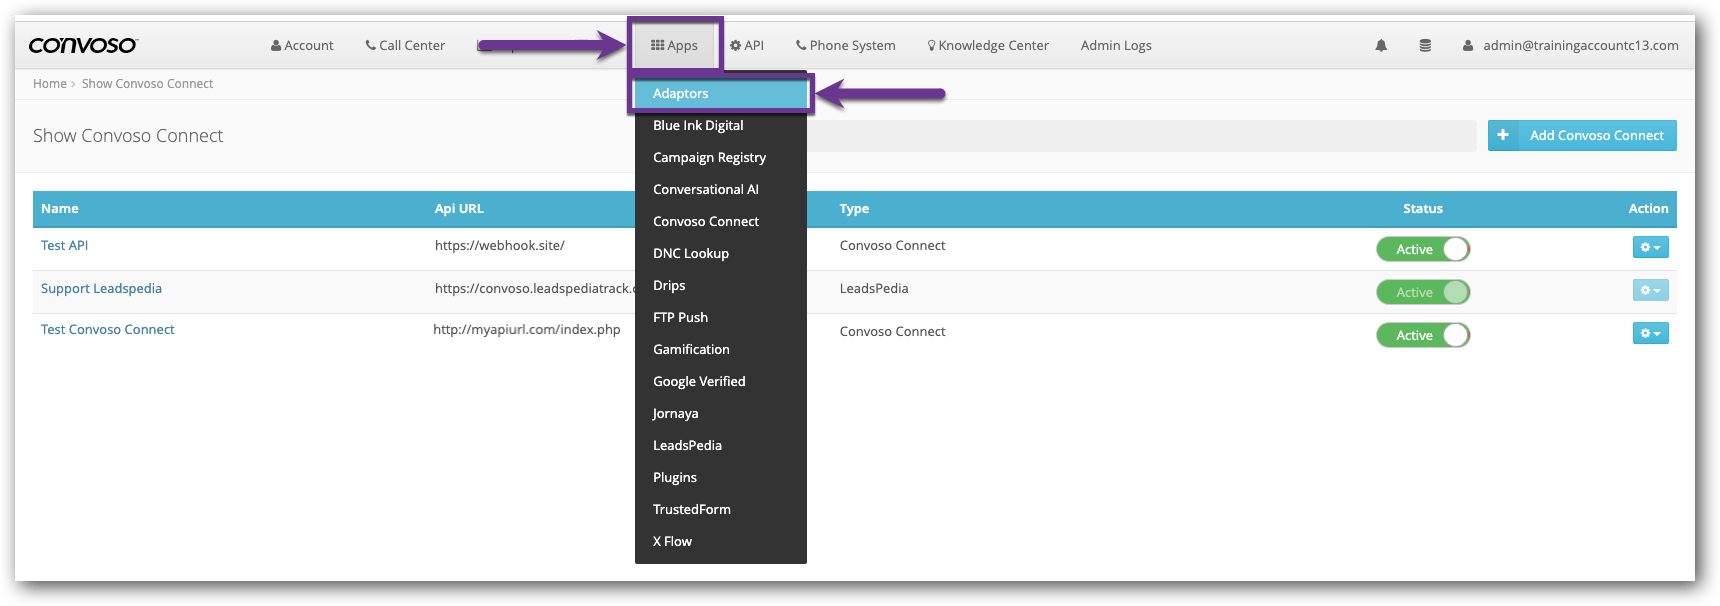Click the Convoso Connect type cell for Test API
This screenshot has height=606, width=1720.
[x=892, y=245]
